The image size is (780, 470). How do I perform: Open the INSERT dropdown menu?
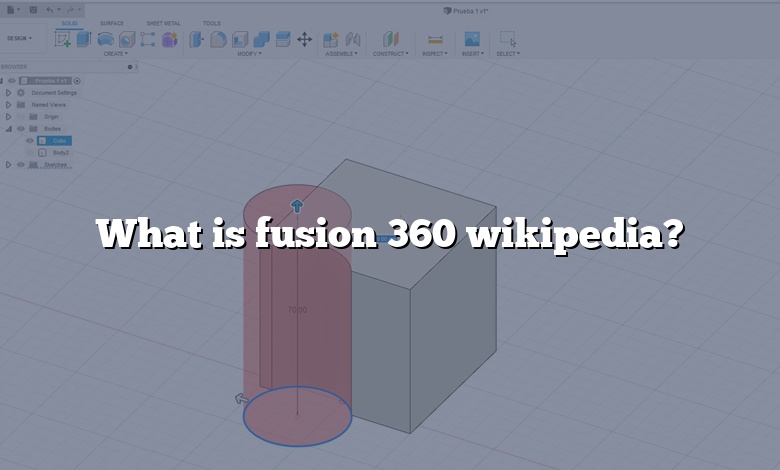(x=473, y=54)
